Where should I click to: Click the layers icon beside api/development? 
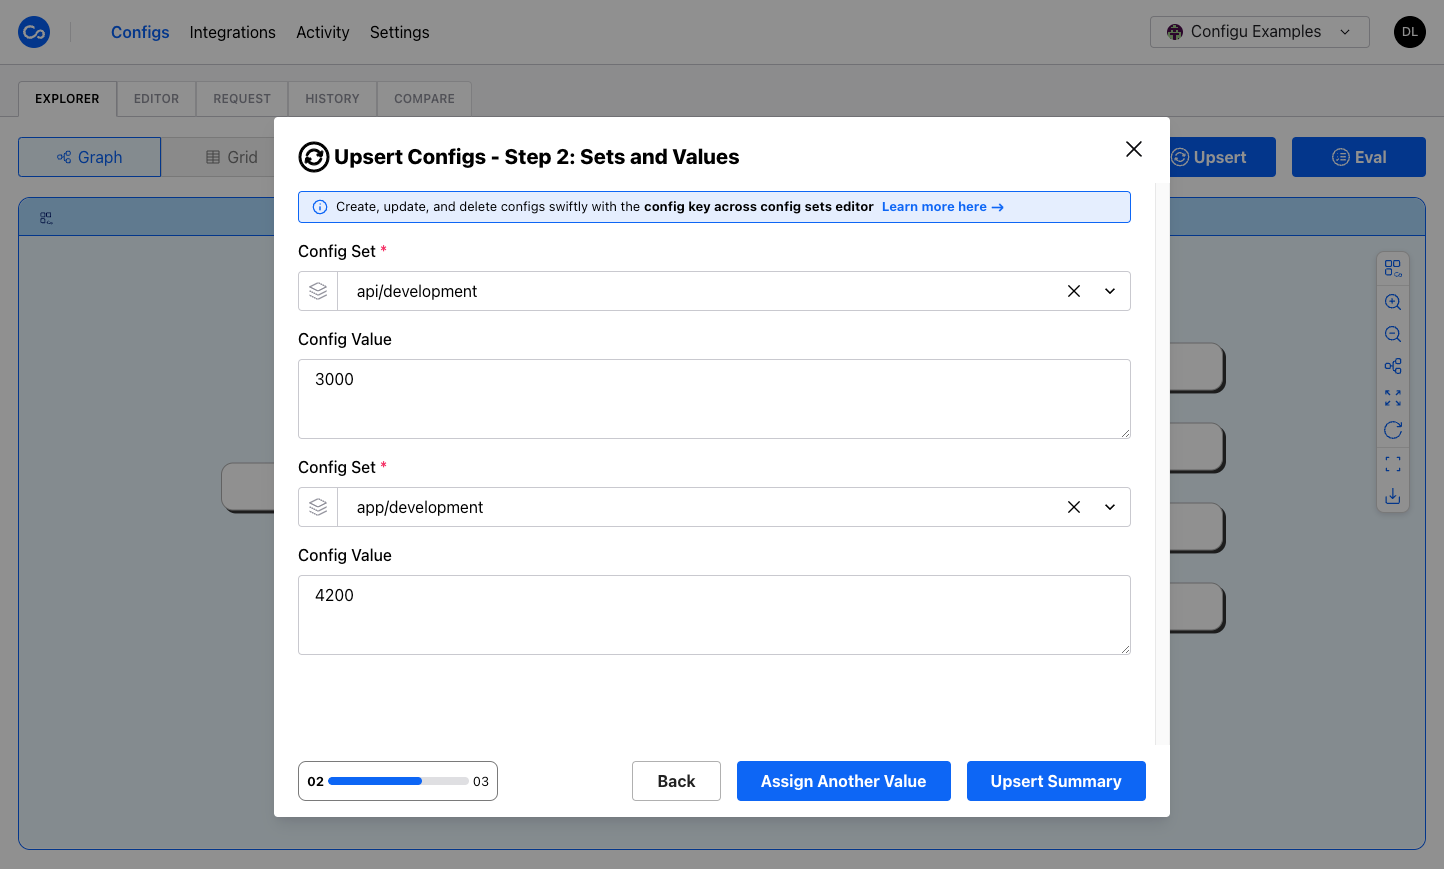318,291
